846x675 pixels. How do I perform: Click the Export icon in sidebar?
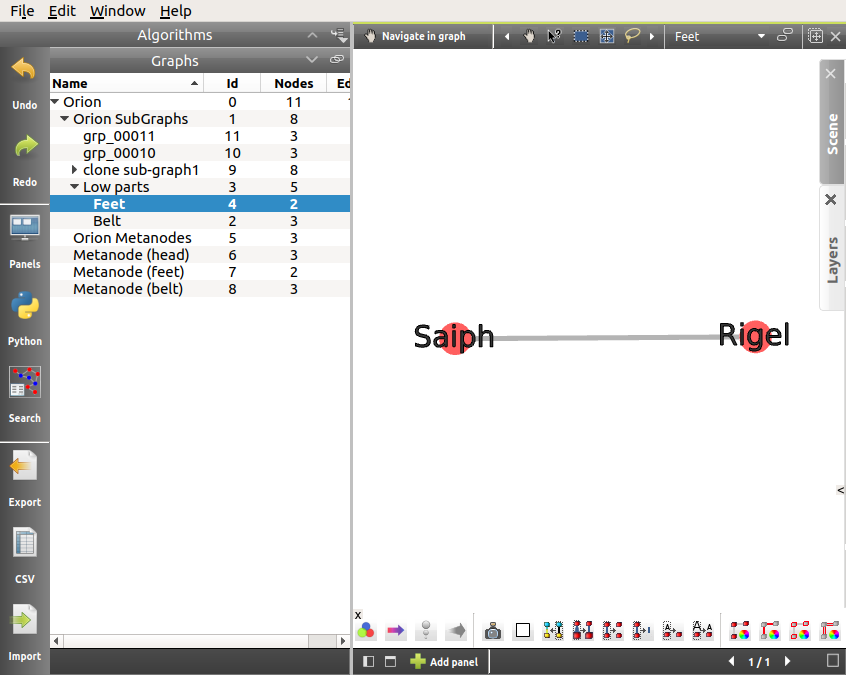pyautogui.click(x=24, y=467)
